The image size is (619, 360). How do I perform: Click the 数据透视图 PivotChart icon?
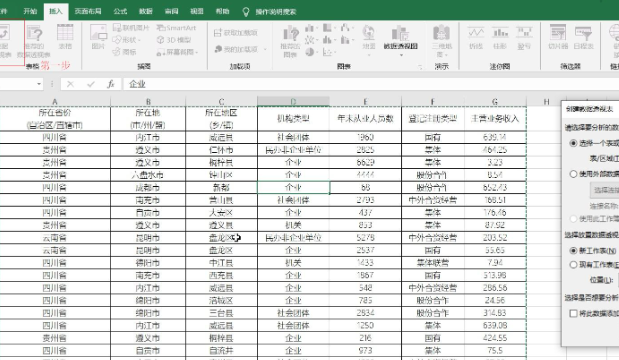400,38
